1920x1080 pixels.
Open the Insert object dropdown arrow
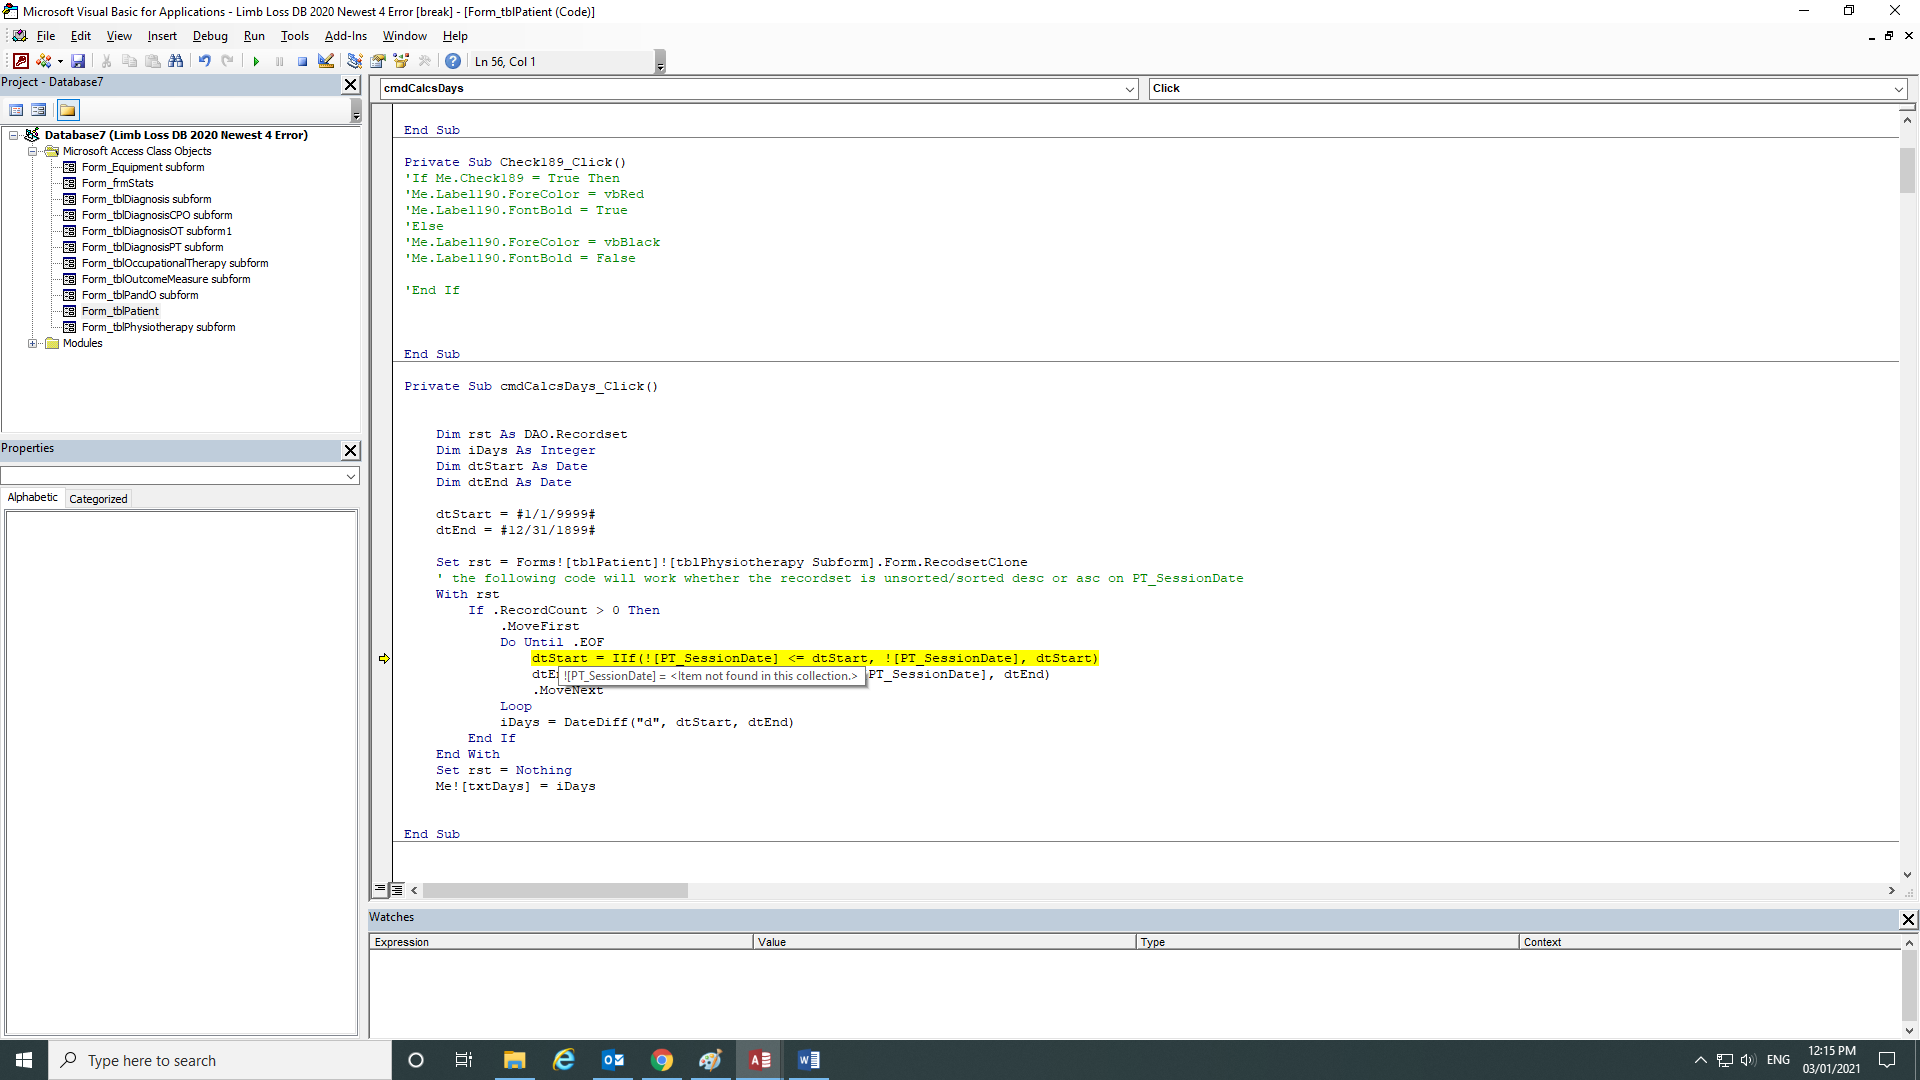pos(60,61)
